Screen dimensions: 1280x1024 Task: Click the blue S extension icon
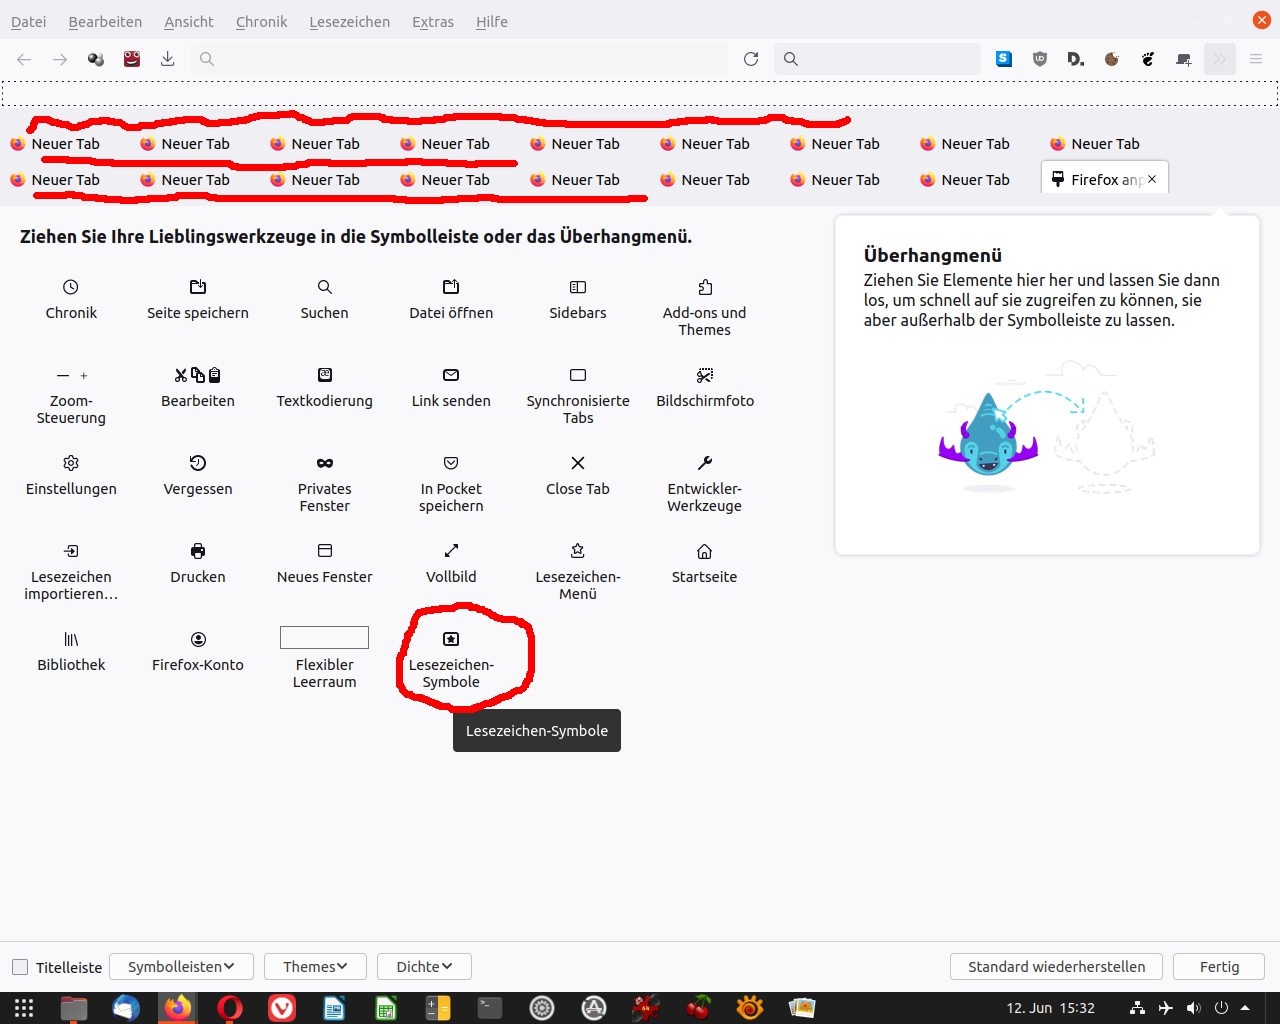coord(1004,59)
